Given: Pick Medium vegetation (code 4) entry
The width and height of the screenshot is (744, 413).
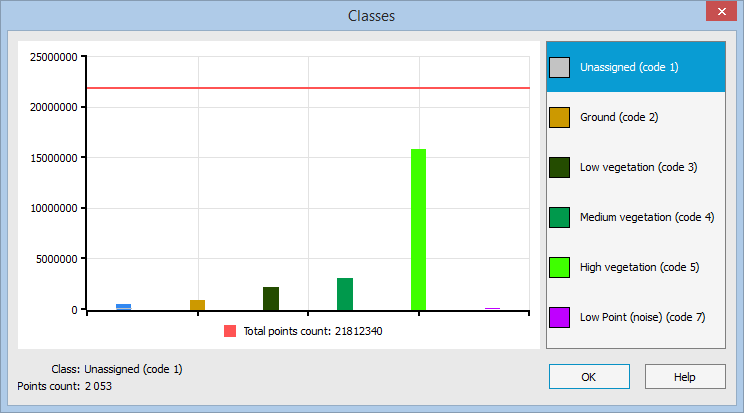Looking at the screenshot, I should click(646, 217).
